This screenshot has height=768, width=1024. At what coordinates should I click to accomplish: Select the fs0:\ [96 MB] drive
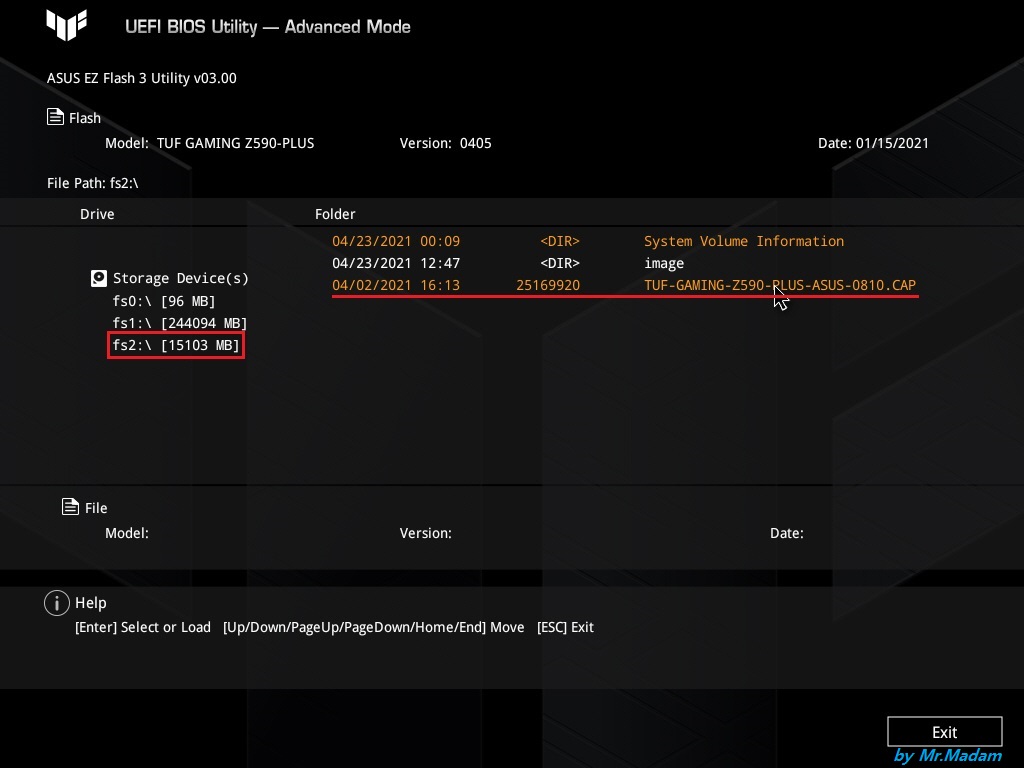(x=164, y=301)
